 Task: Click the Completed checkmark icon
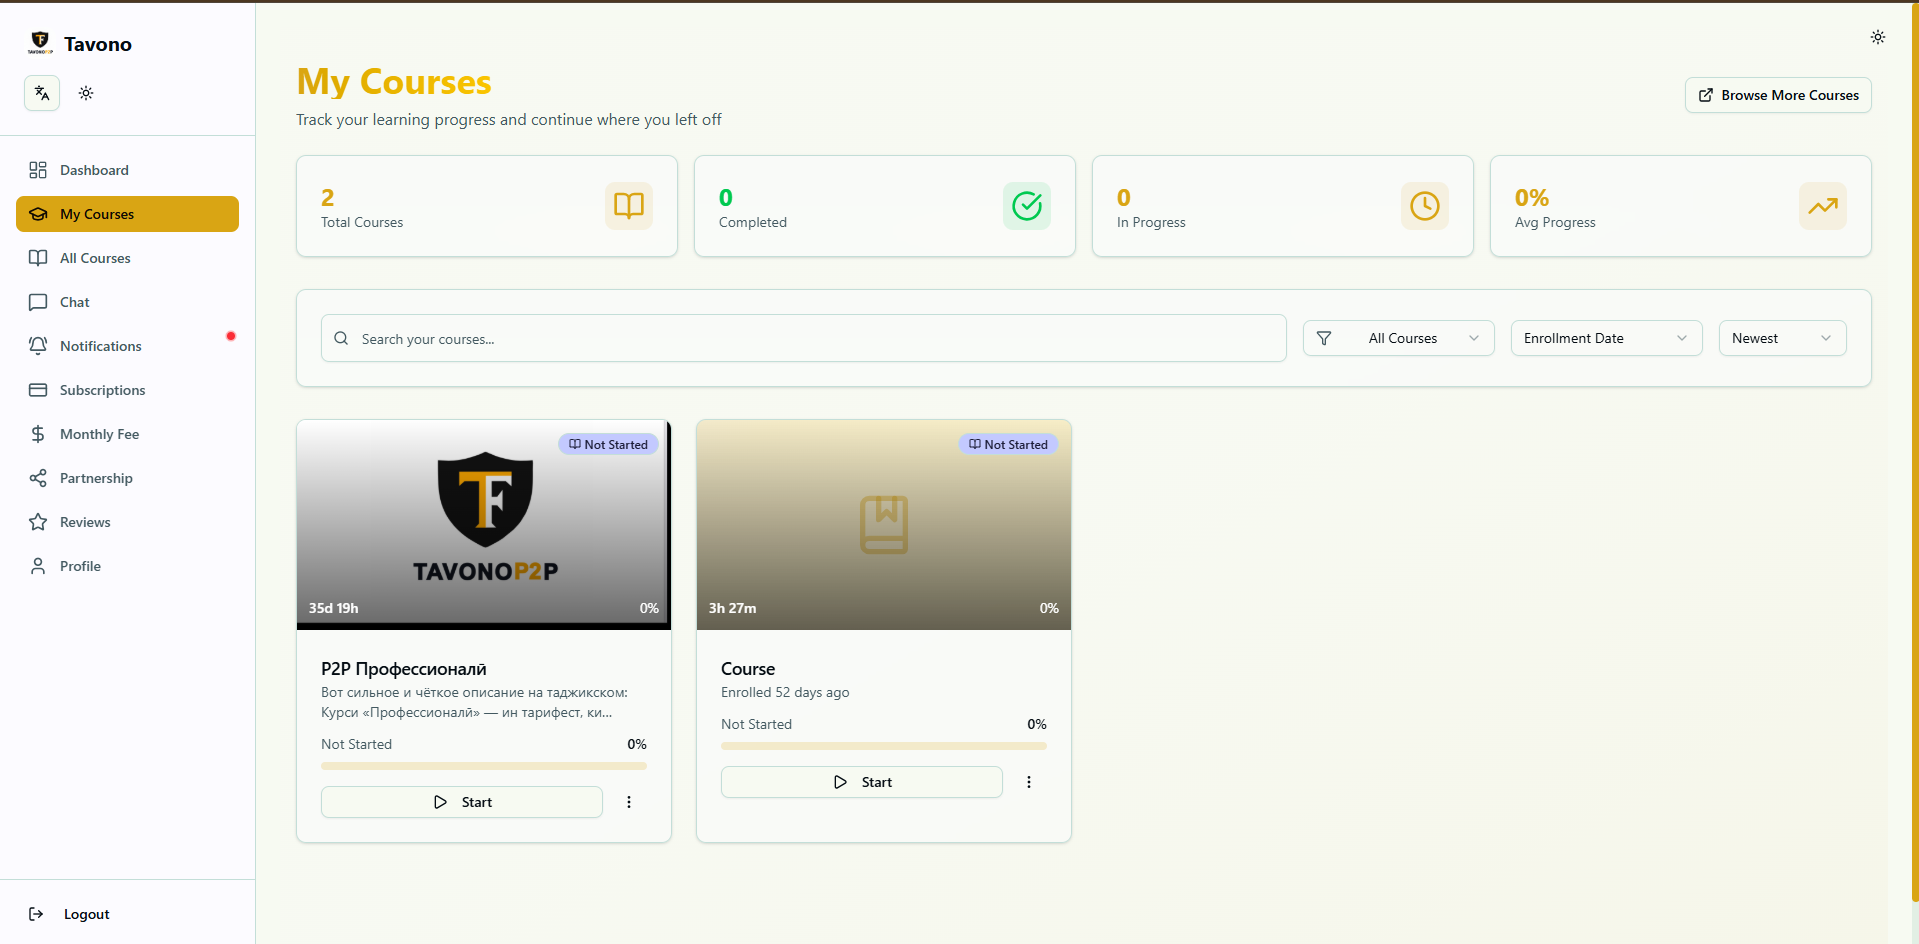[x=1027, y=206]
